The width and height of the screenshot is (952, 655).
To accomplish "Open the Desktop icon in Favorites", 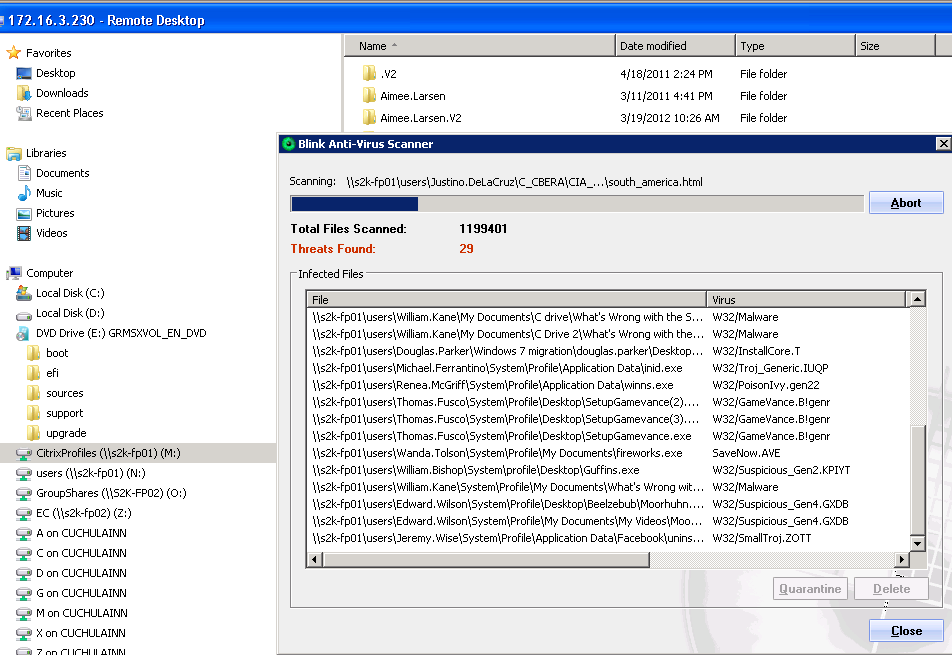I will click(x=24, y=73).
